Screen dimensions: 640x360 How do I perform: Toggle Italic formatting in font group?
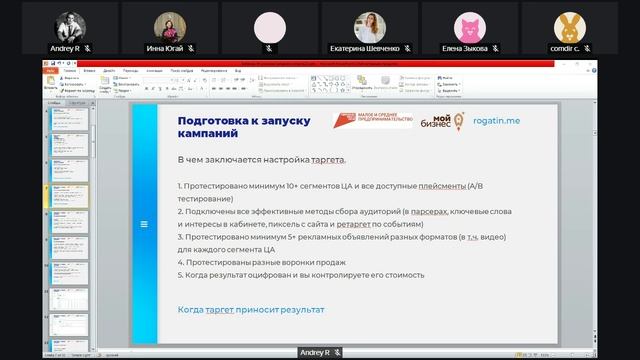pos(153,89)
